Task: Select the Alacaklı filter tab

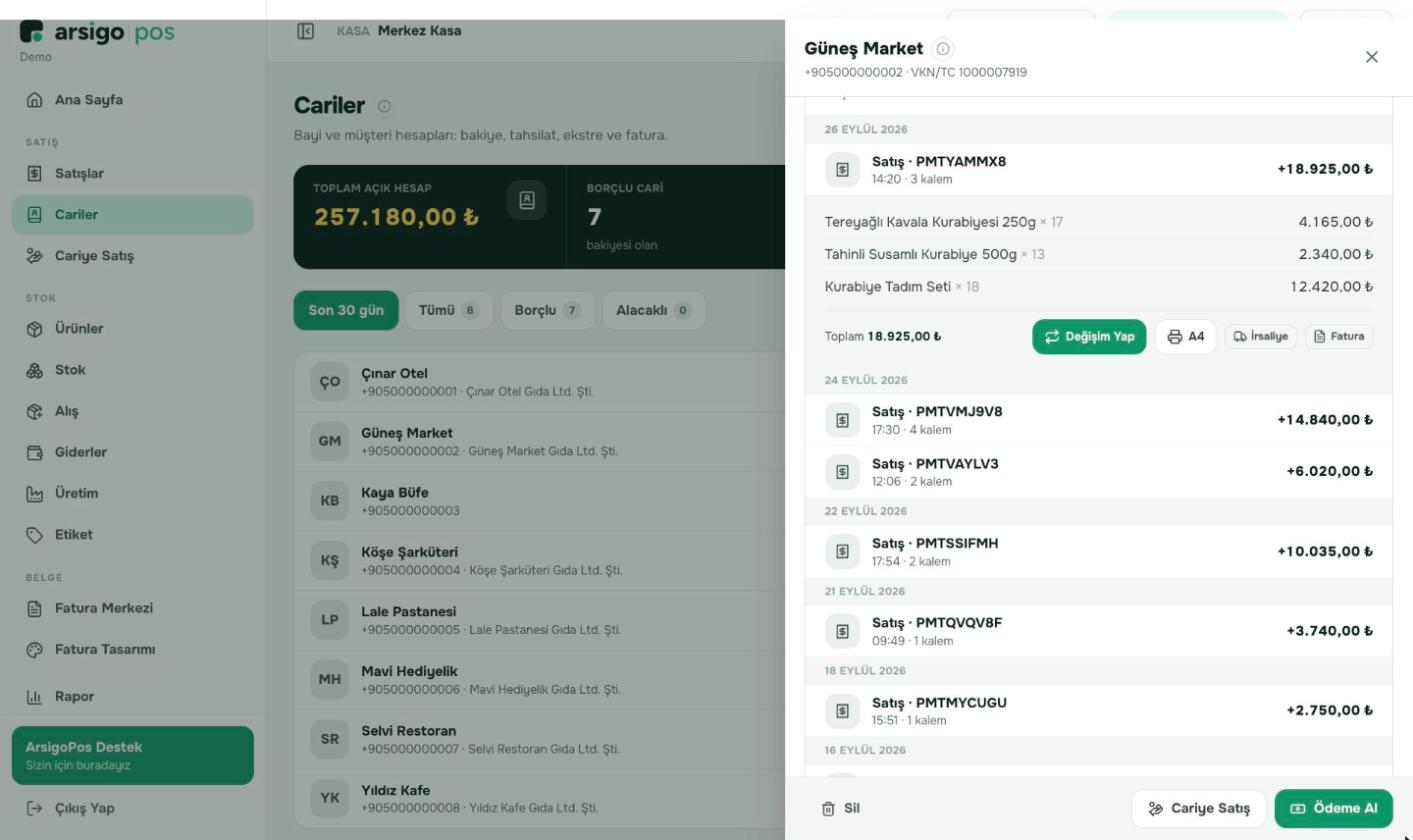Action: pos(654,310)
